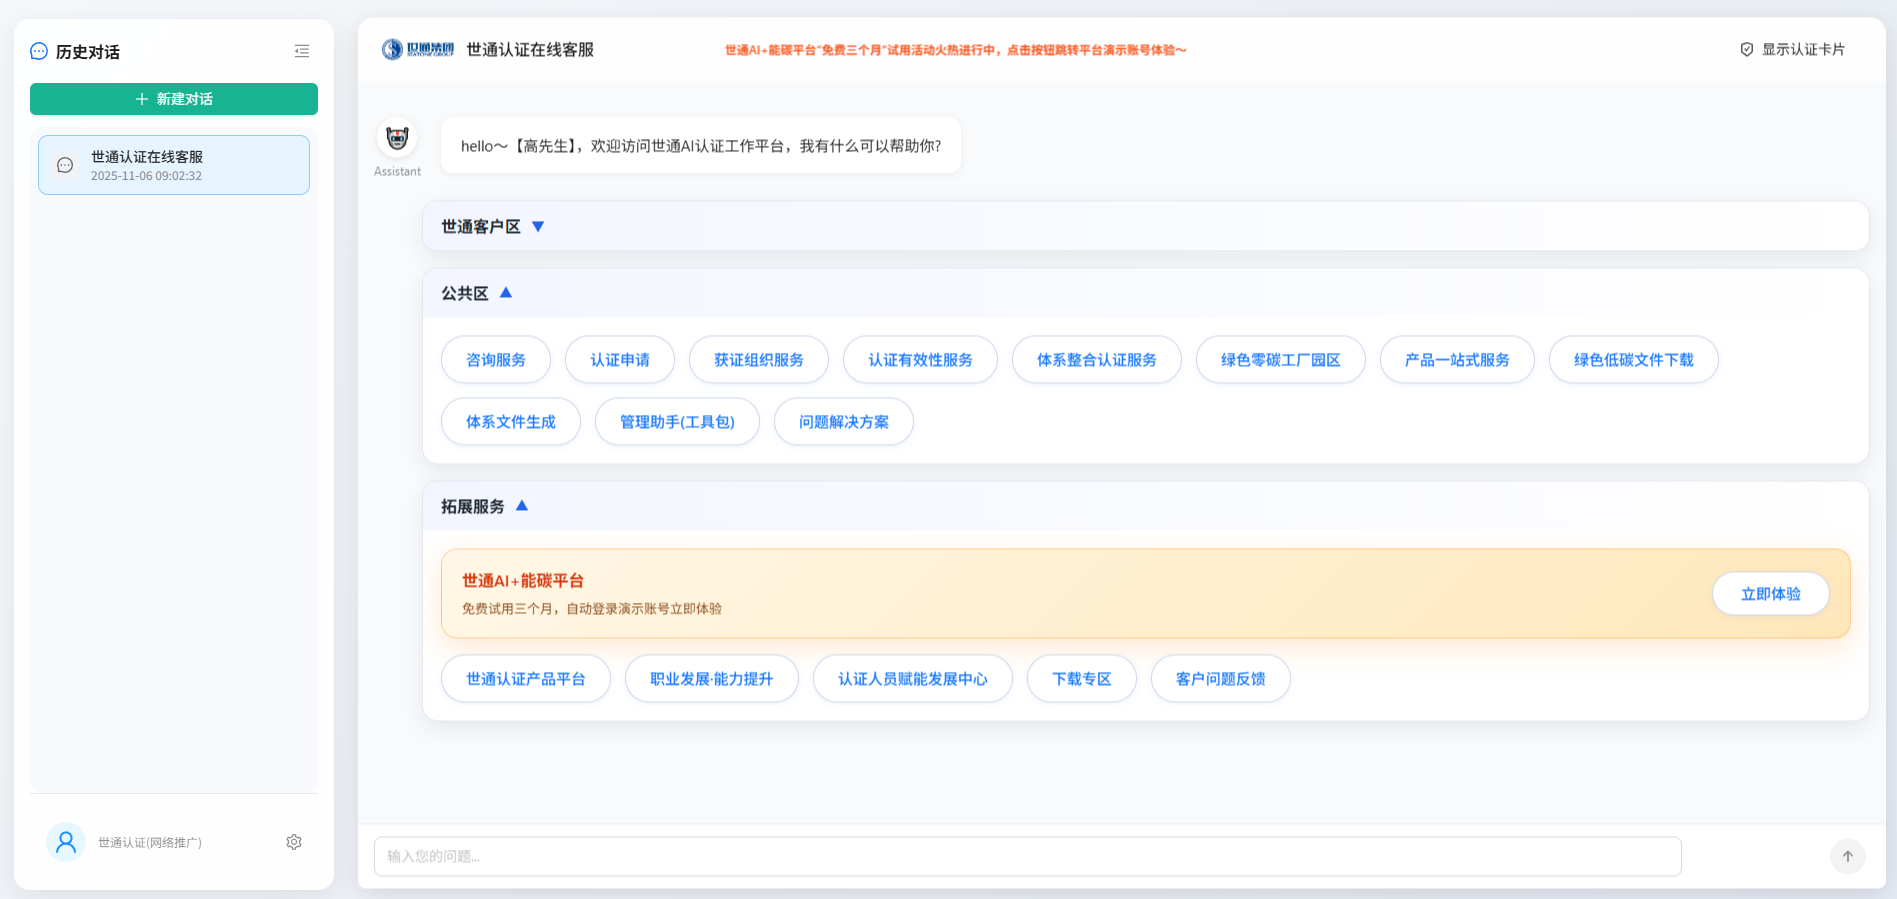Click the Assistant avatar icon
Screen dimensions: 1897x899
pos(397,138)
